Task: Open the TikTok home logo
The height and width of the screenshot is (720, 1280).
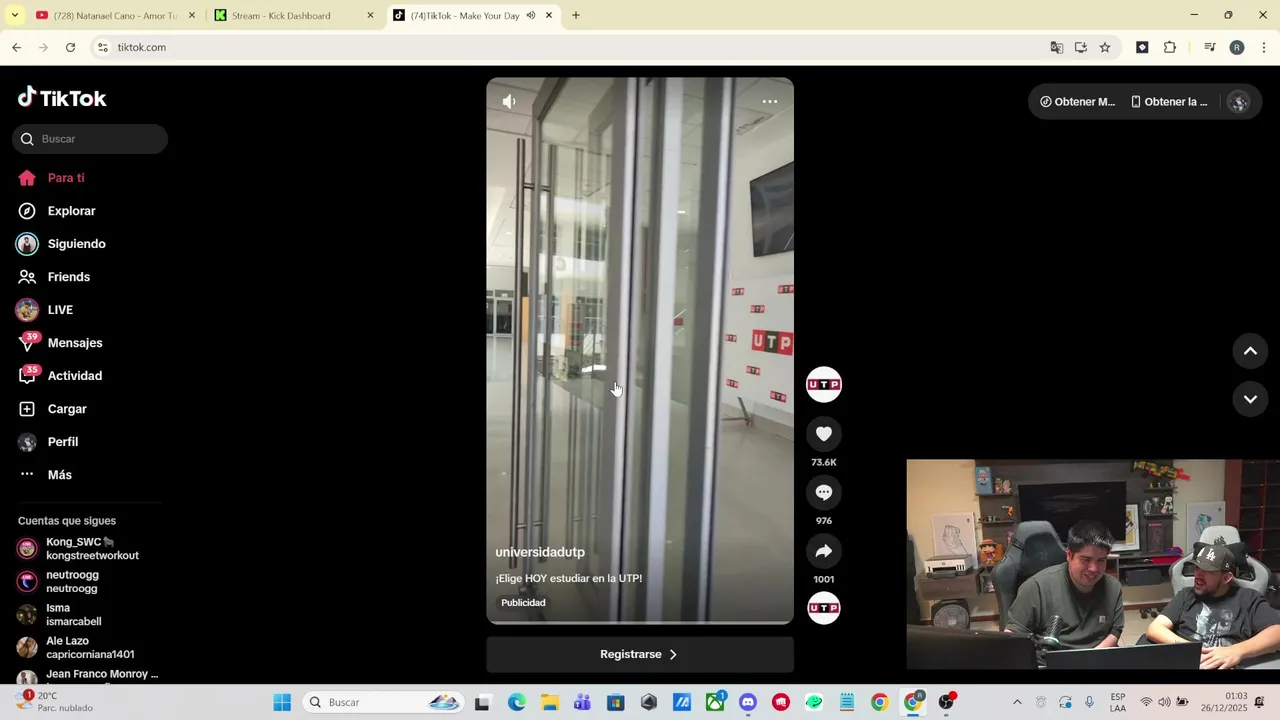Action: pos(62,98)
